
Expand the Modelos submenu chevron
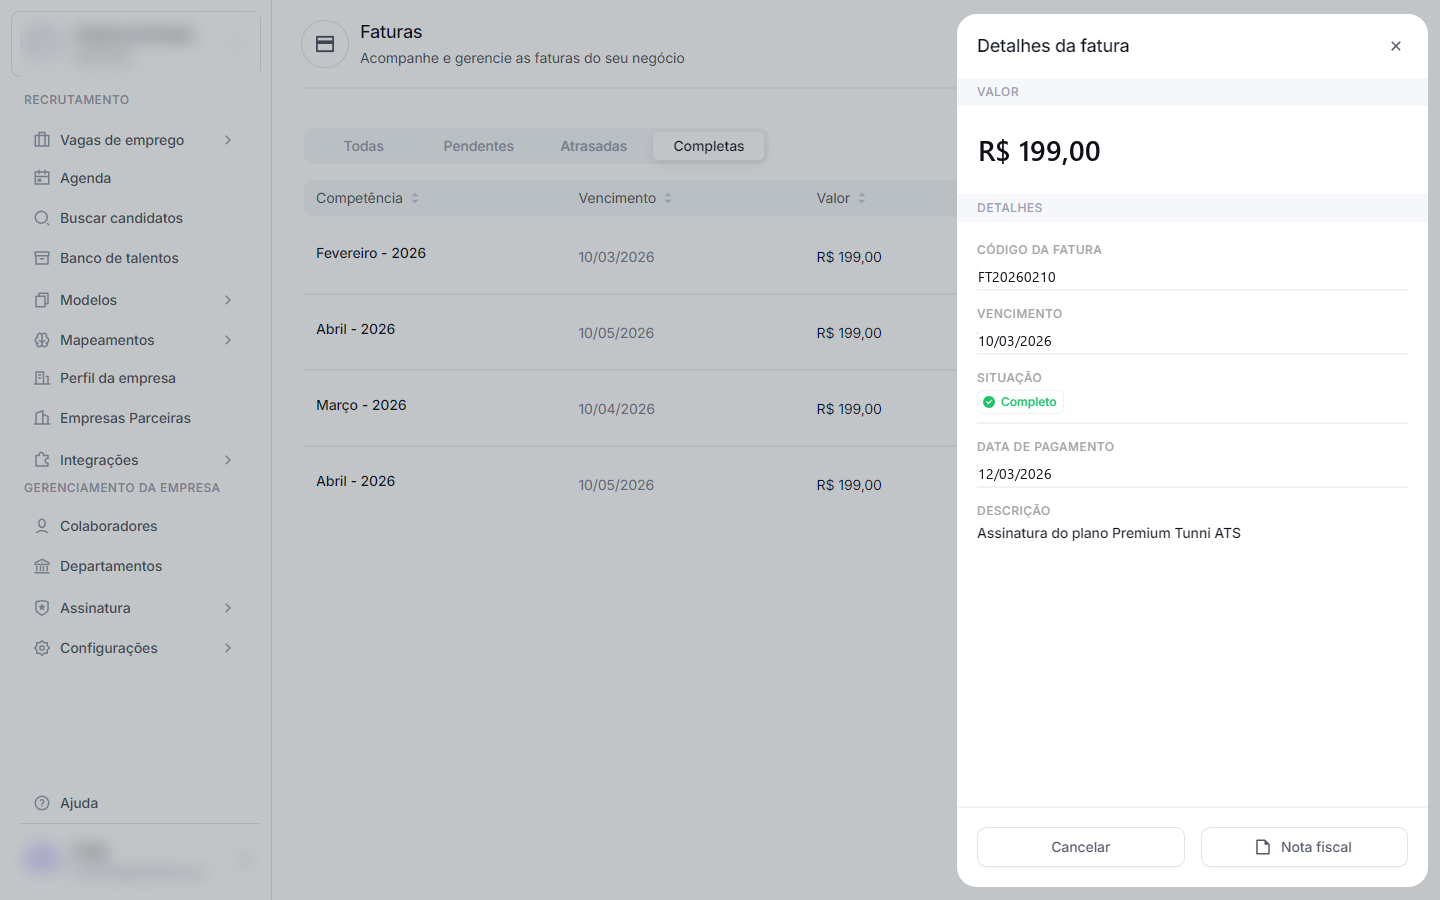click(x=228, y=300)
